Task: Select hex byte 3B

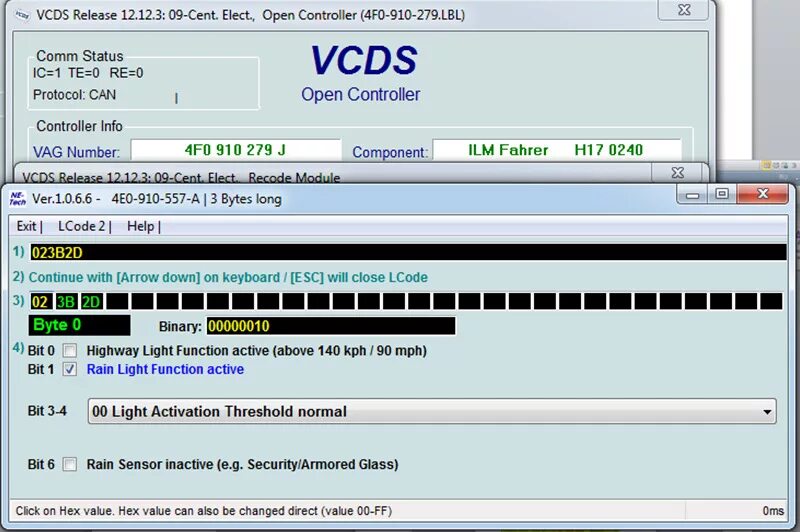Action: tap(65, 301)
